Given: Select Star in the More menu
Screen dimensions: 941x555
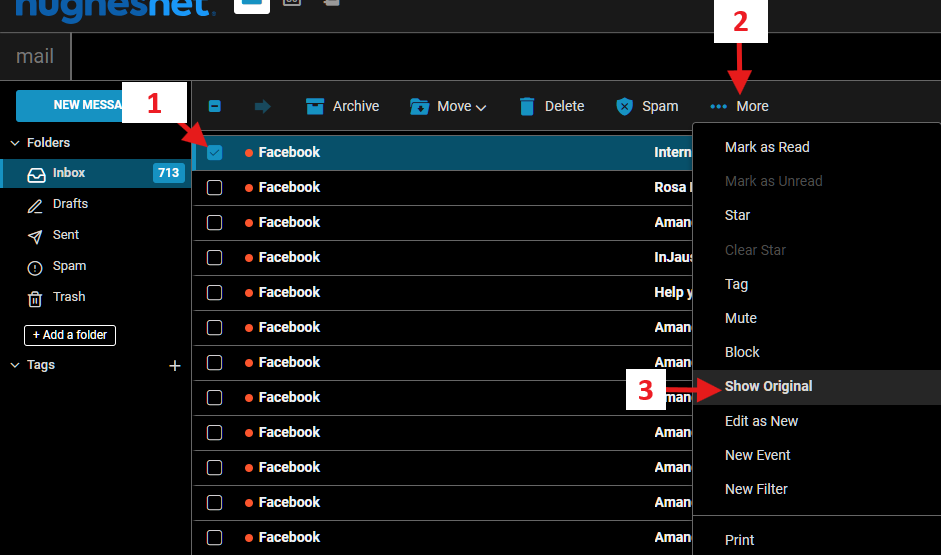Looking at the screenshot, I should click(737, 215).
